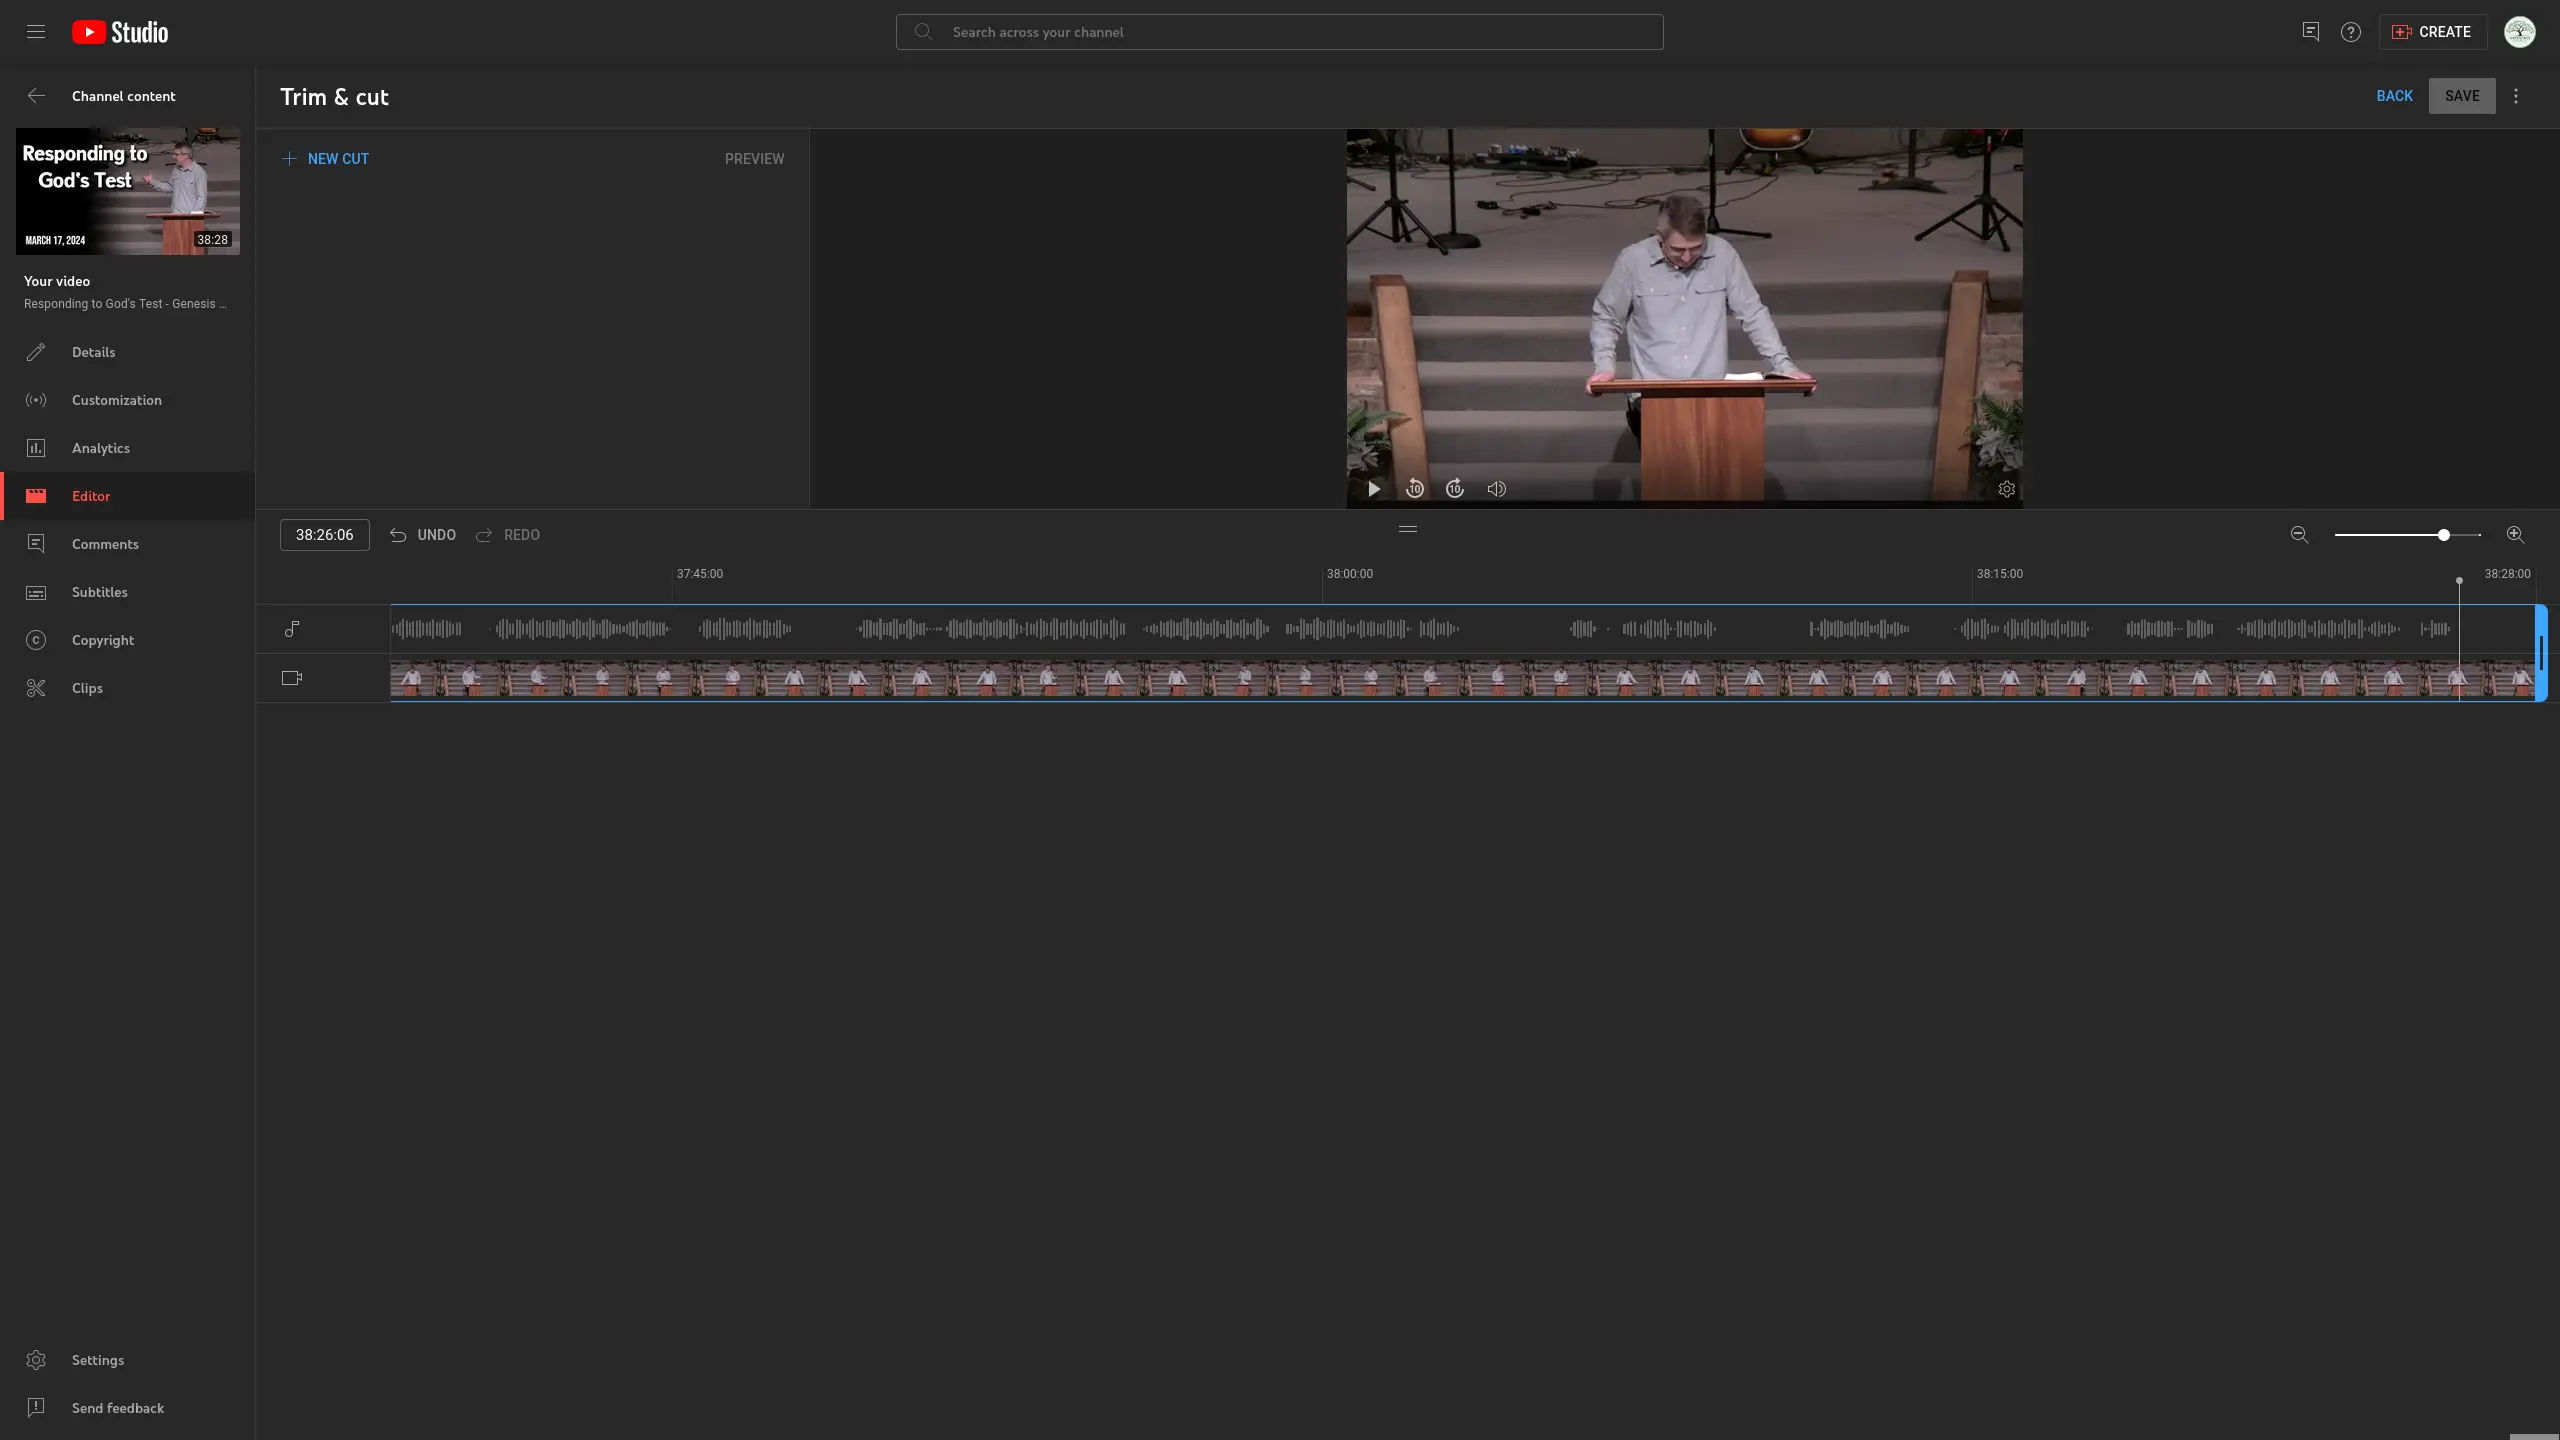Expand the timeline panel drag handle
The width and height of the screenshot is (2560, 1440).
(1408, 529)
